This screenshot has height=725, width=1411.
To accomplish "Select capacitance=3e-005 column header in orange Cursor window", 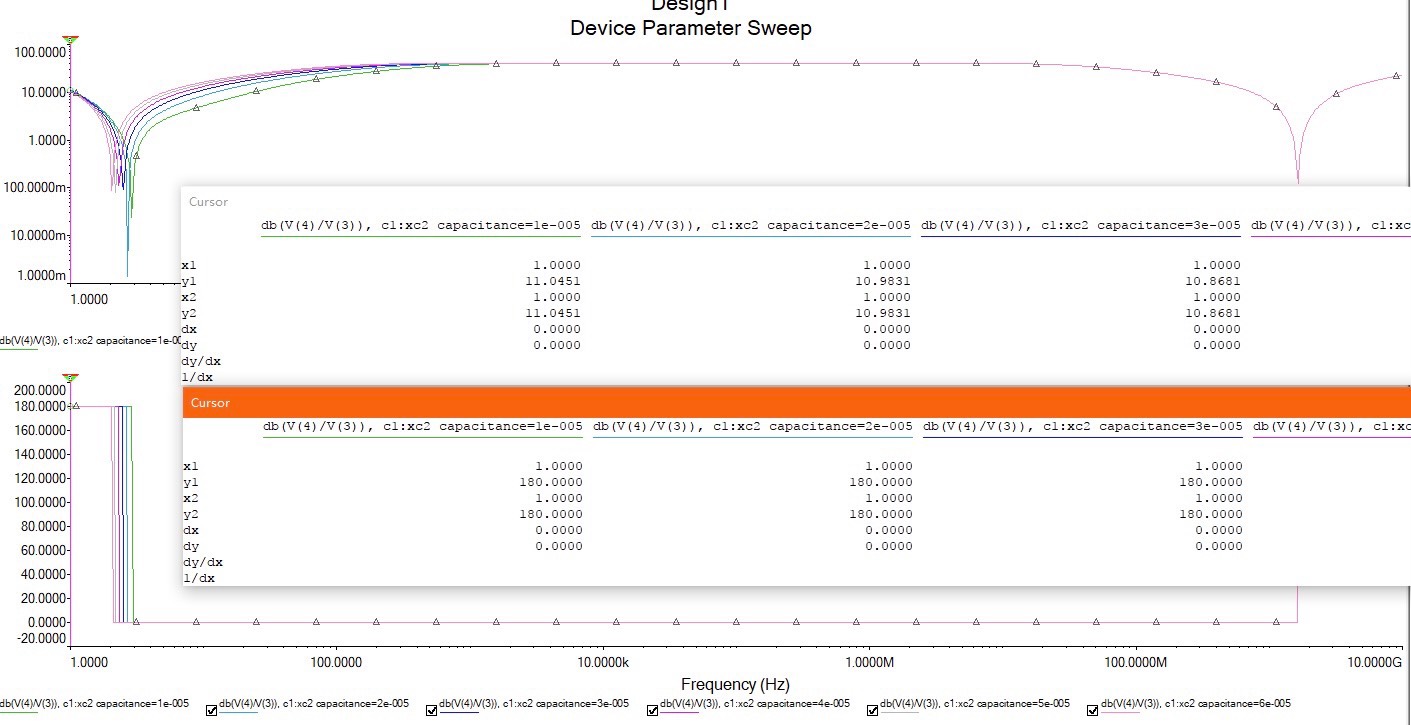I will pos(1082,426).
